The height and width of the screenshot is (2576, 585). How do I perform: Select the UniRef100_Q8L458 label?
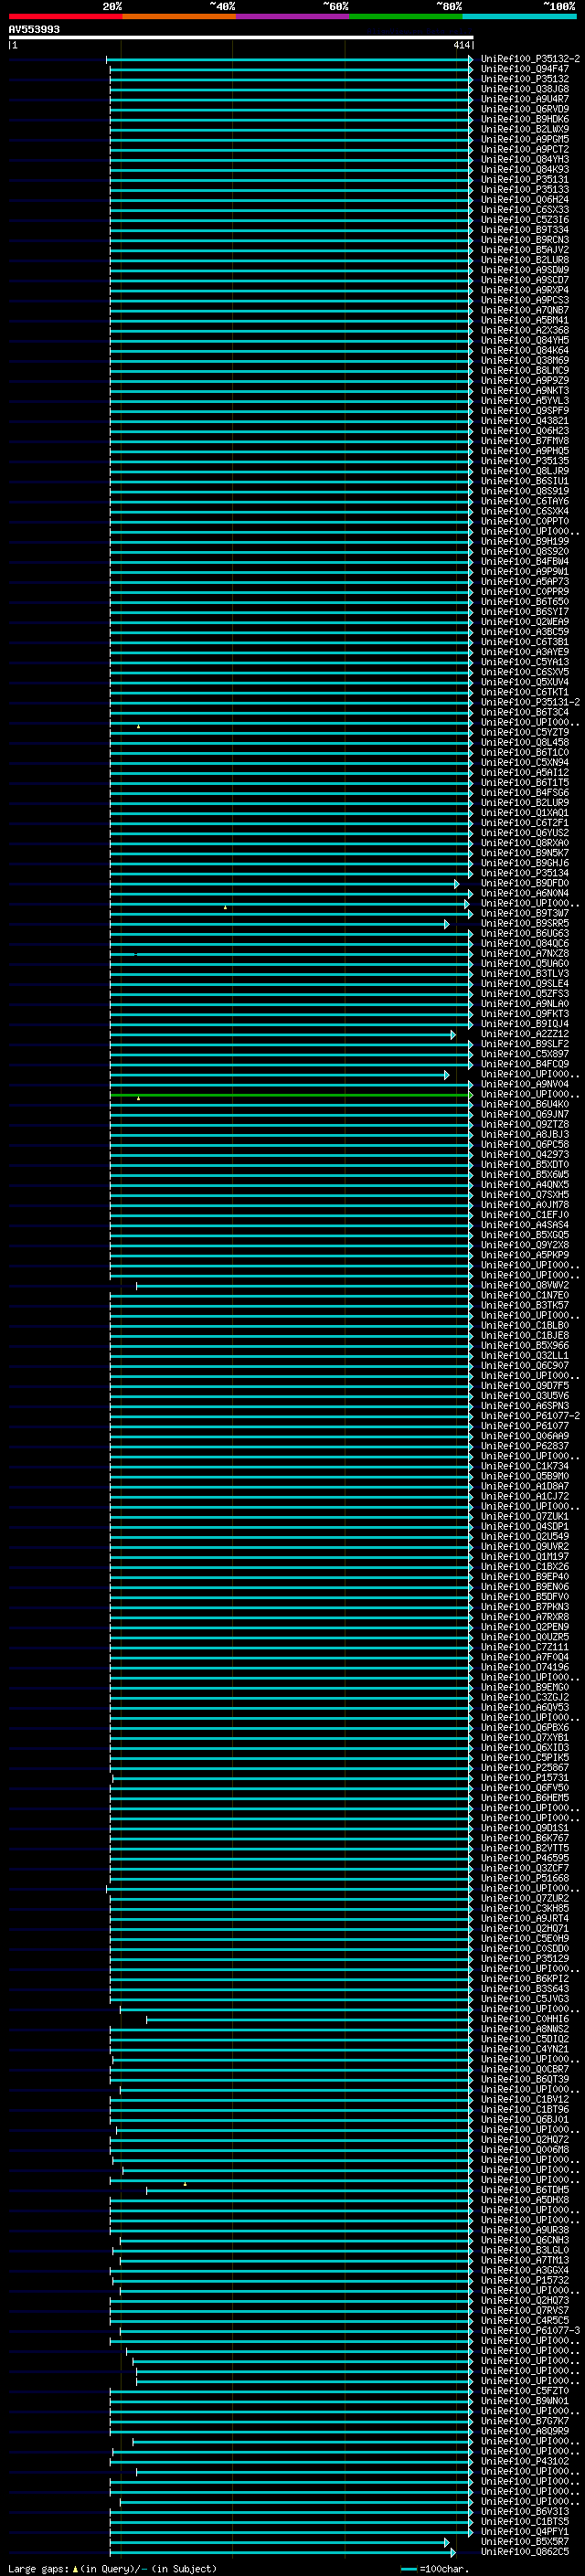pyautogui.click(x=525, y=742)
